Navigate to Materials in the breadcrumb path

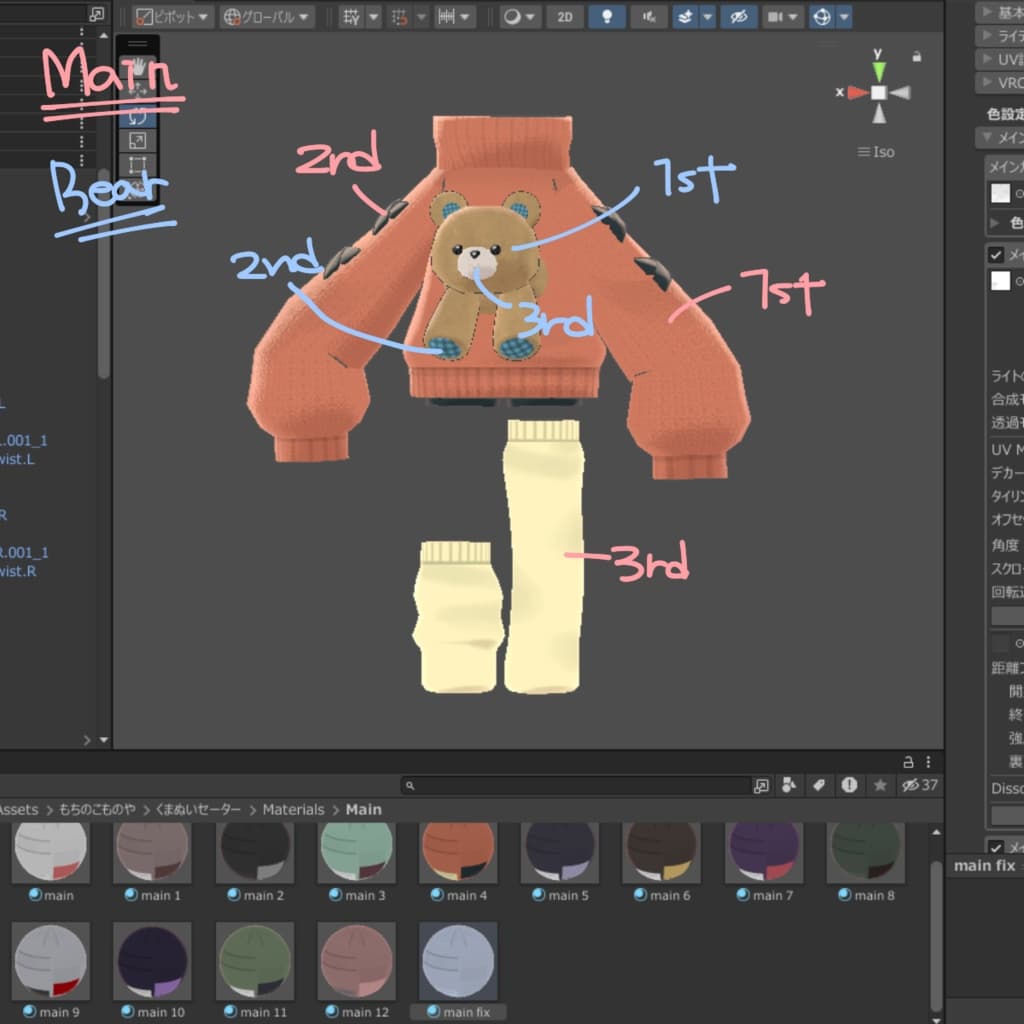point(293,810)
